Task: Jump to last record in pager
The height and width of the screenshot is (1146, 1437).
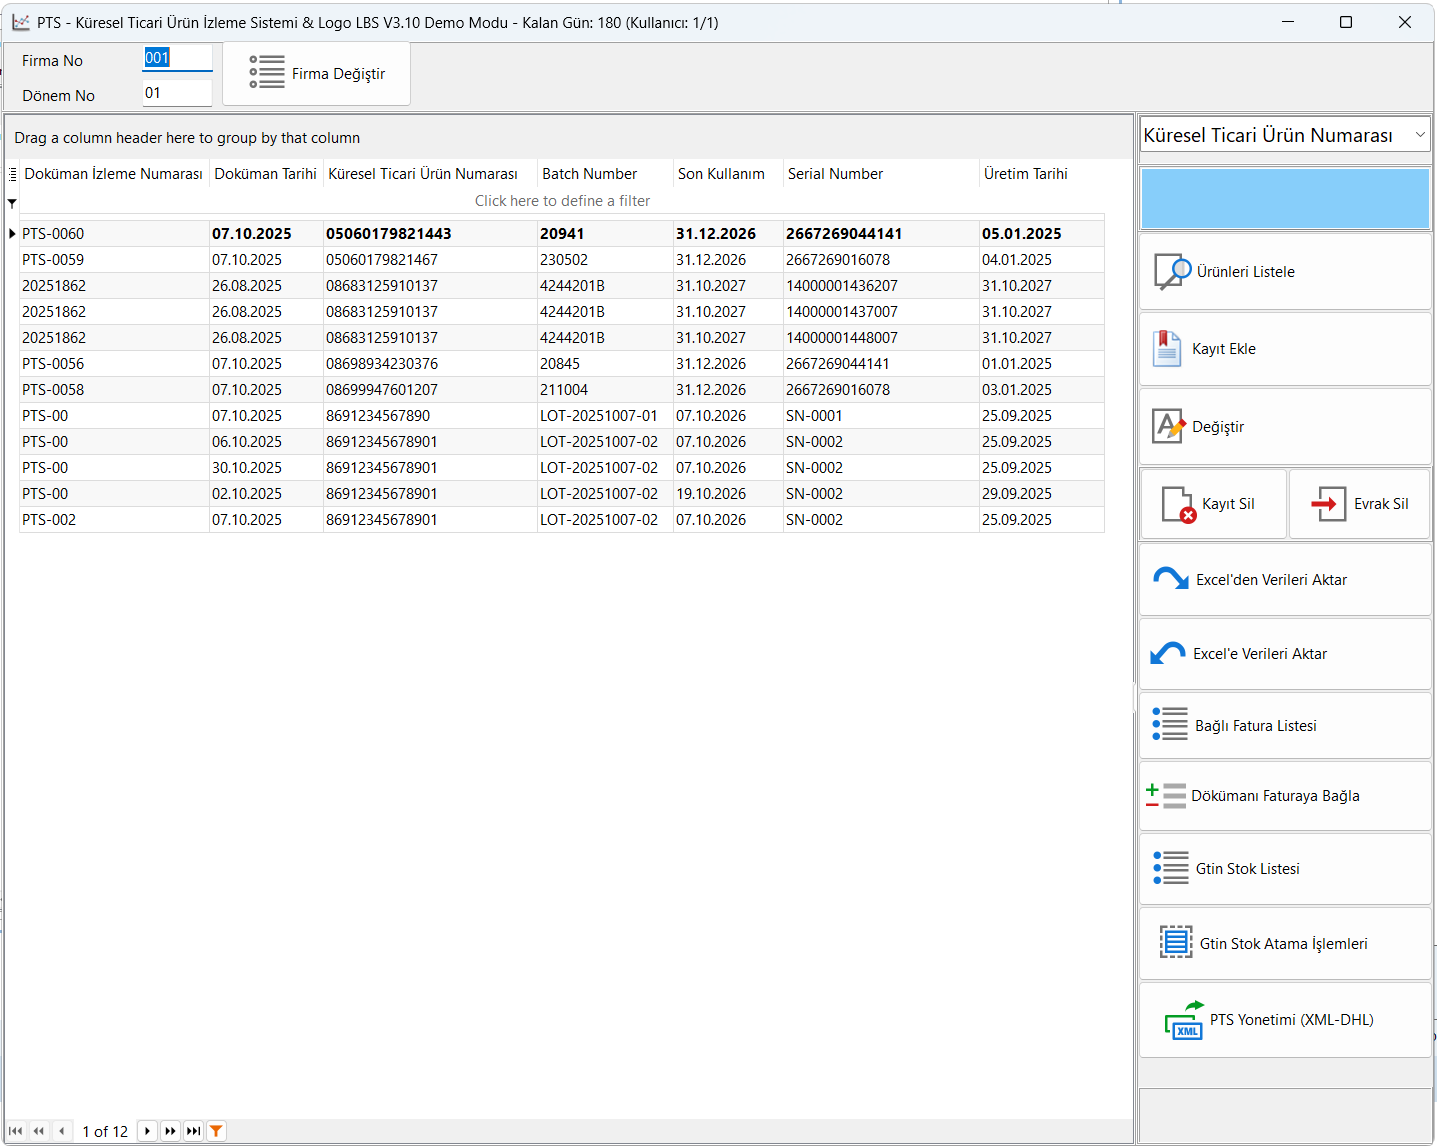Action: pos(193,1131)
